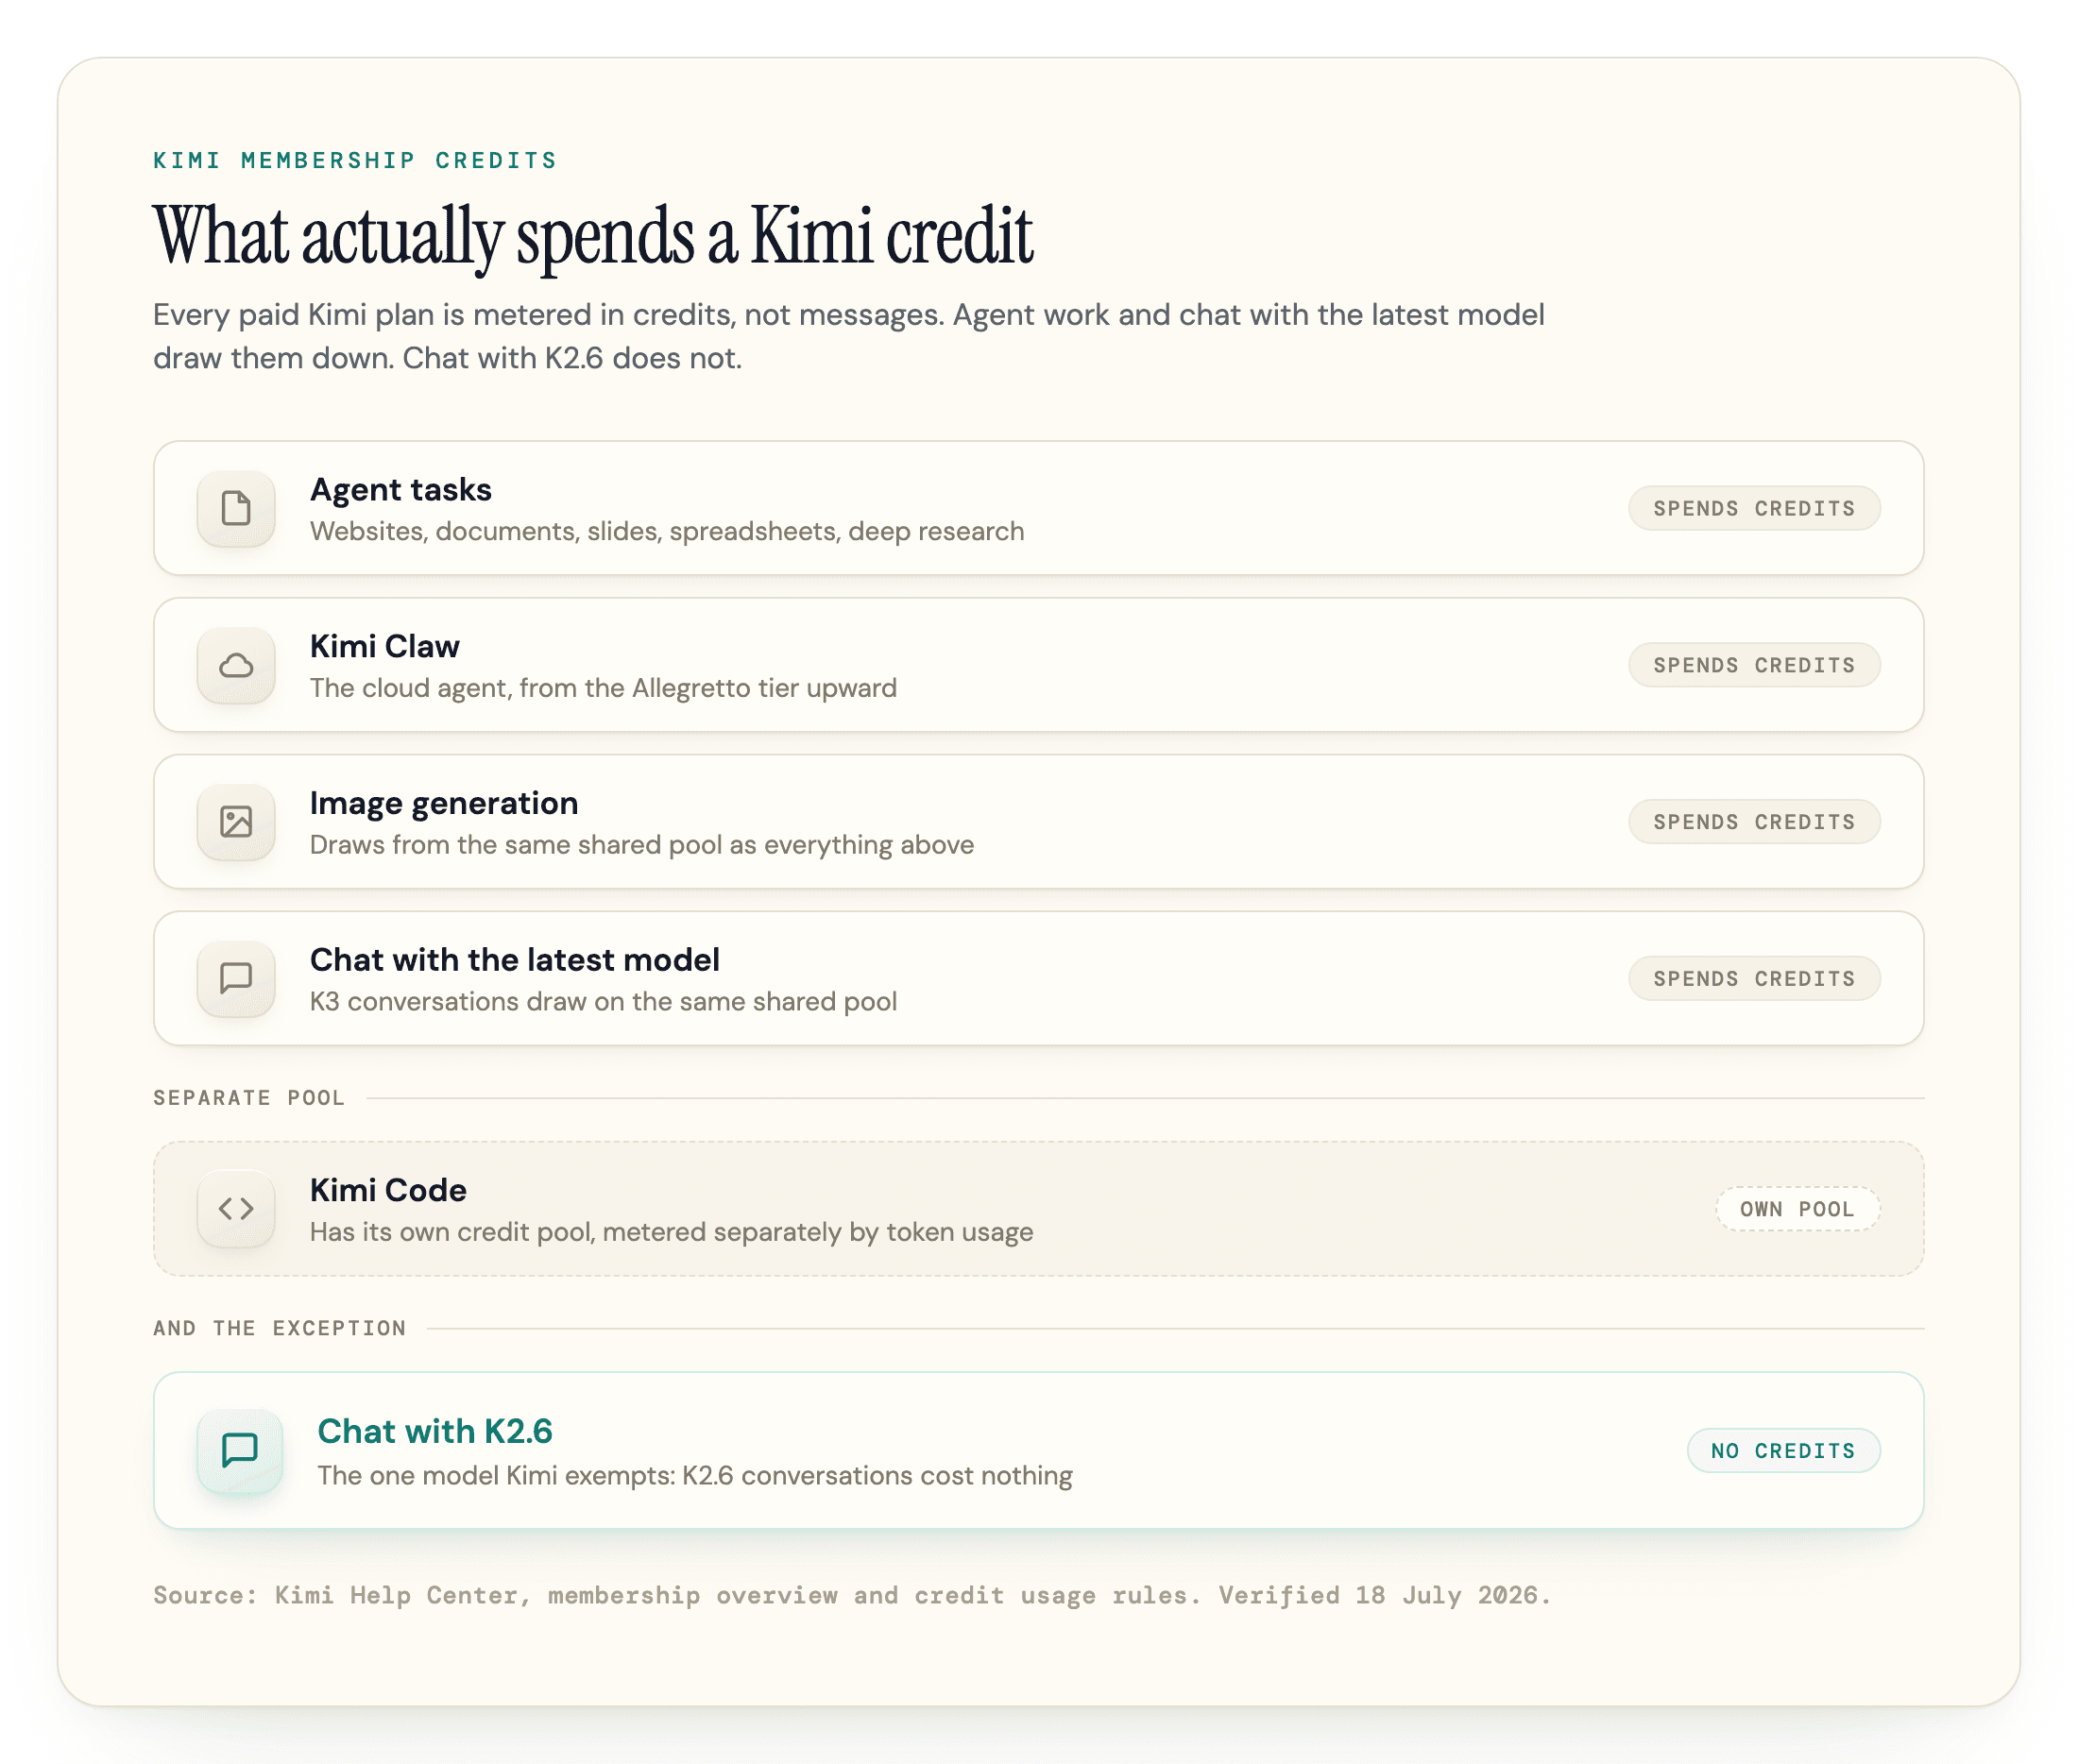Click the Separate Pool section label
Screen dimensions: 2078x1764
249,1098
